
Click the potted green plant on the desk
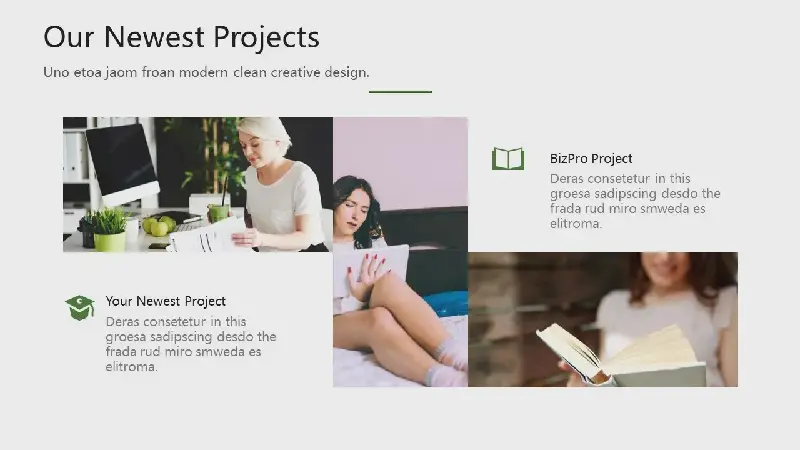coord(109,229)
